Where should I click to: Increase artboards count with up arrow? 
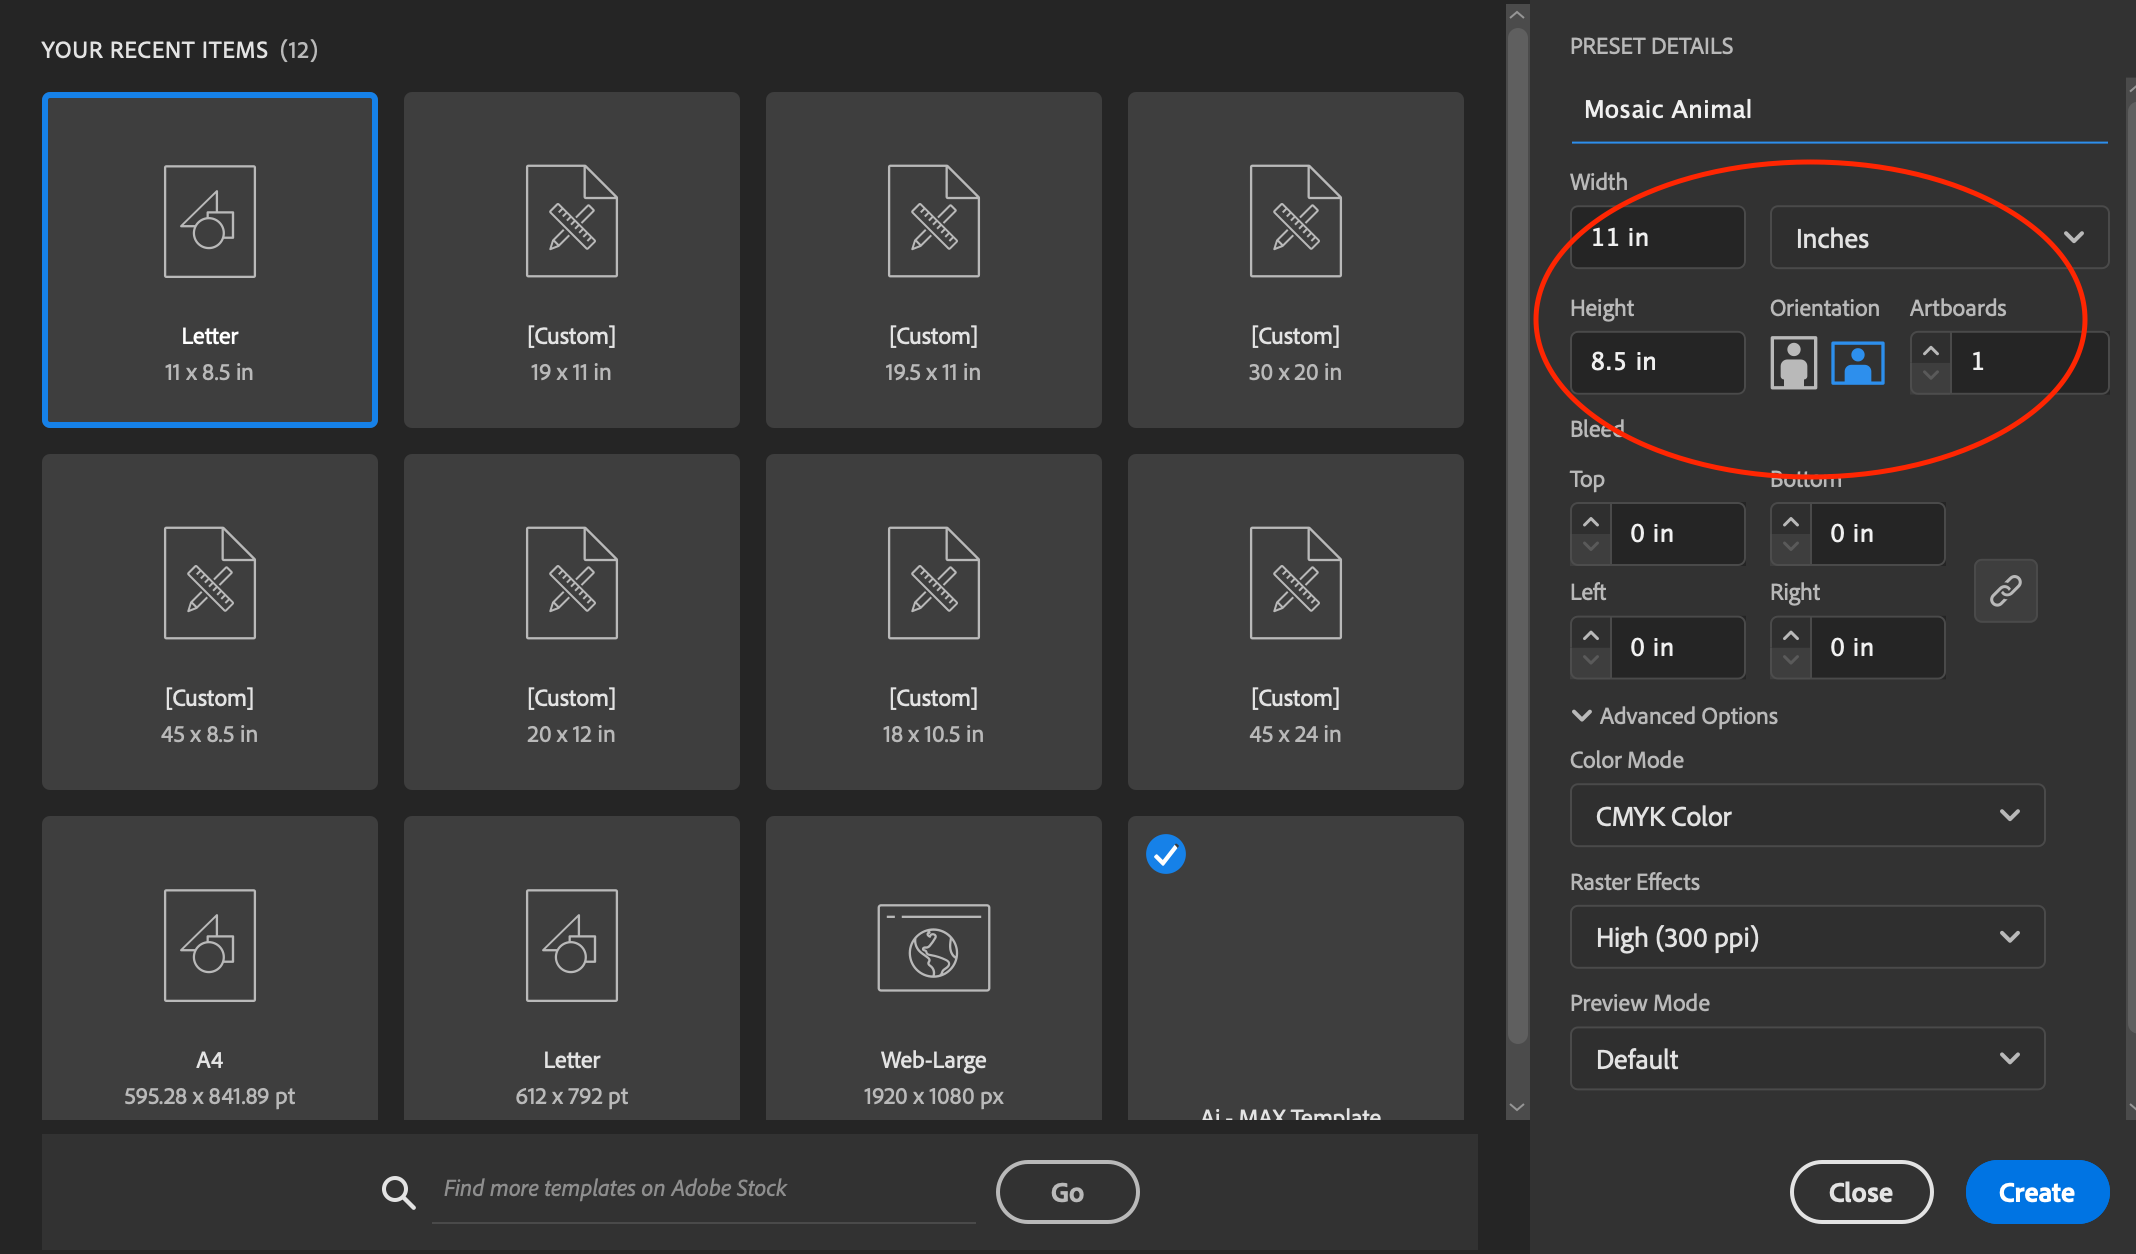click(x=1930, y=351)
